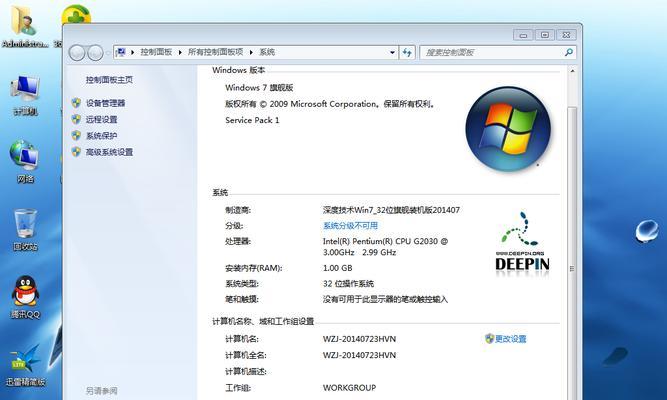This screenshot has width=667, height=400.
Task: Expand the arrow after 控制面板 breadcrumb
Action: pyautogui.click(x=180, y=52)
